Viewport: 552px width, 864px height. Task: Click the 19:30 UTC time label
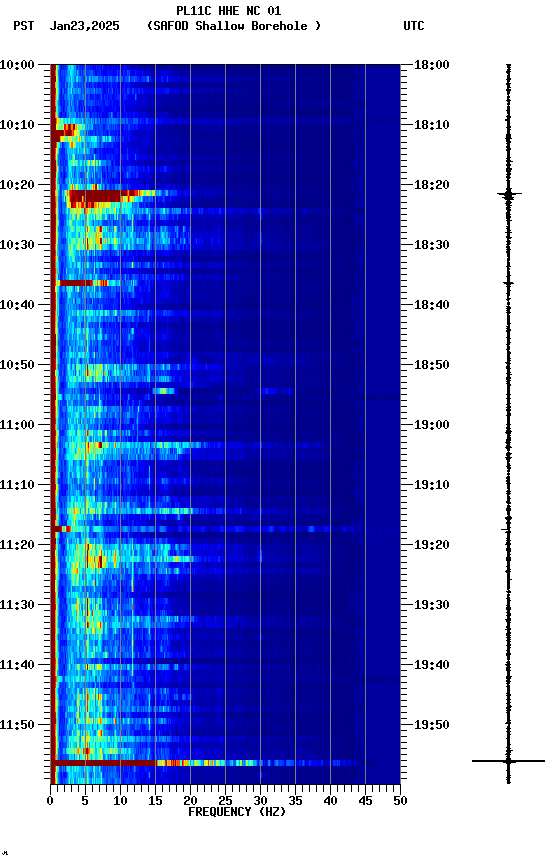[x=432, y=605]
